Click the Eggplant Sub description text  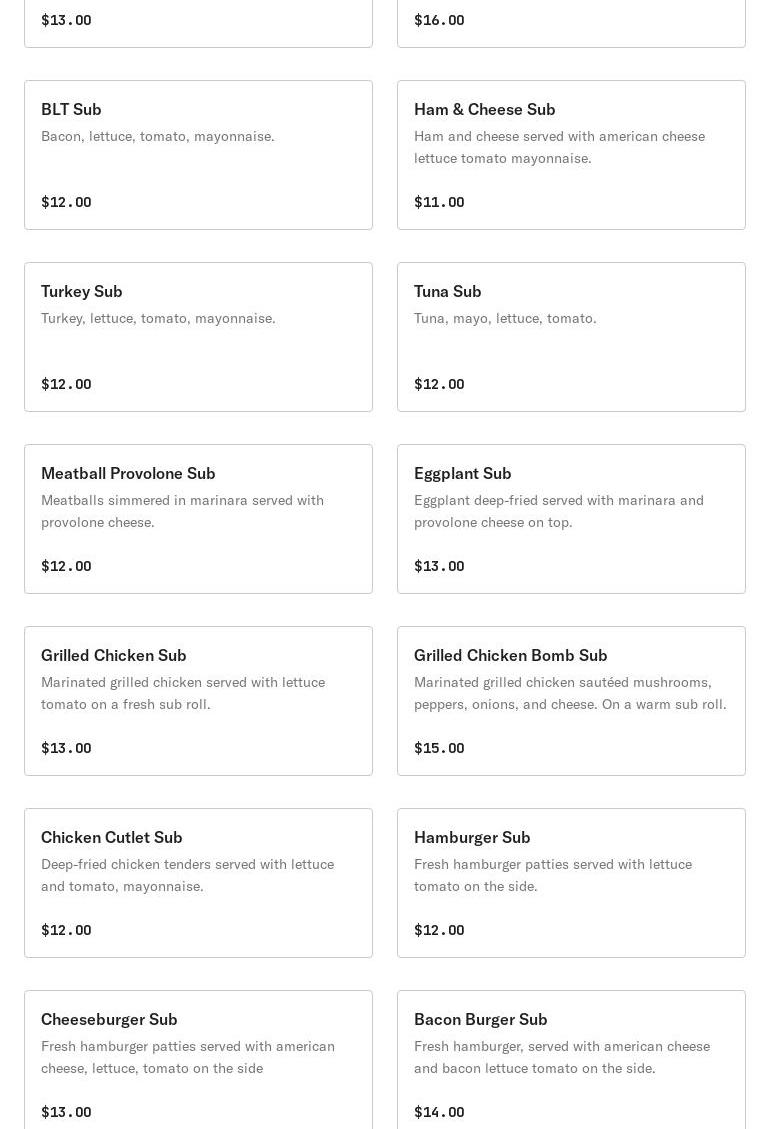point(559,511)
